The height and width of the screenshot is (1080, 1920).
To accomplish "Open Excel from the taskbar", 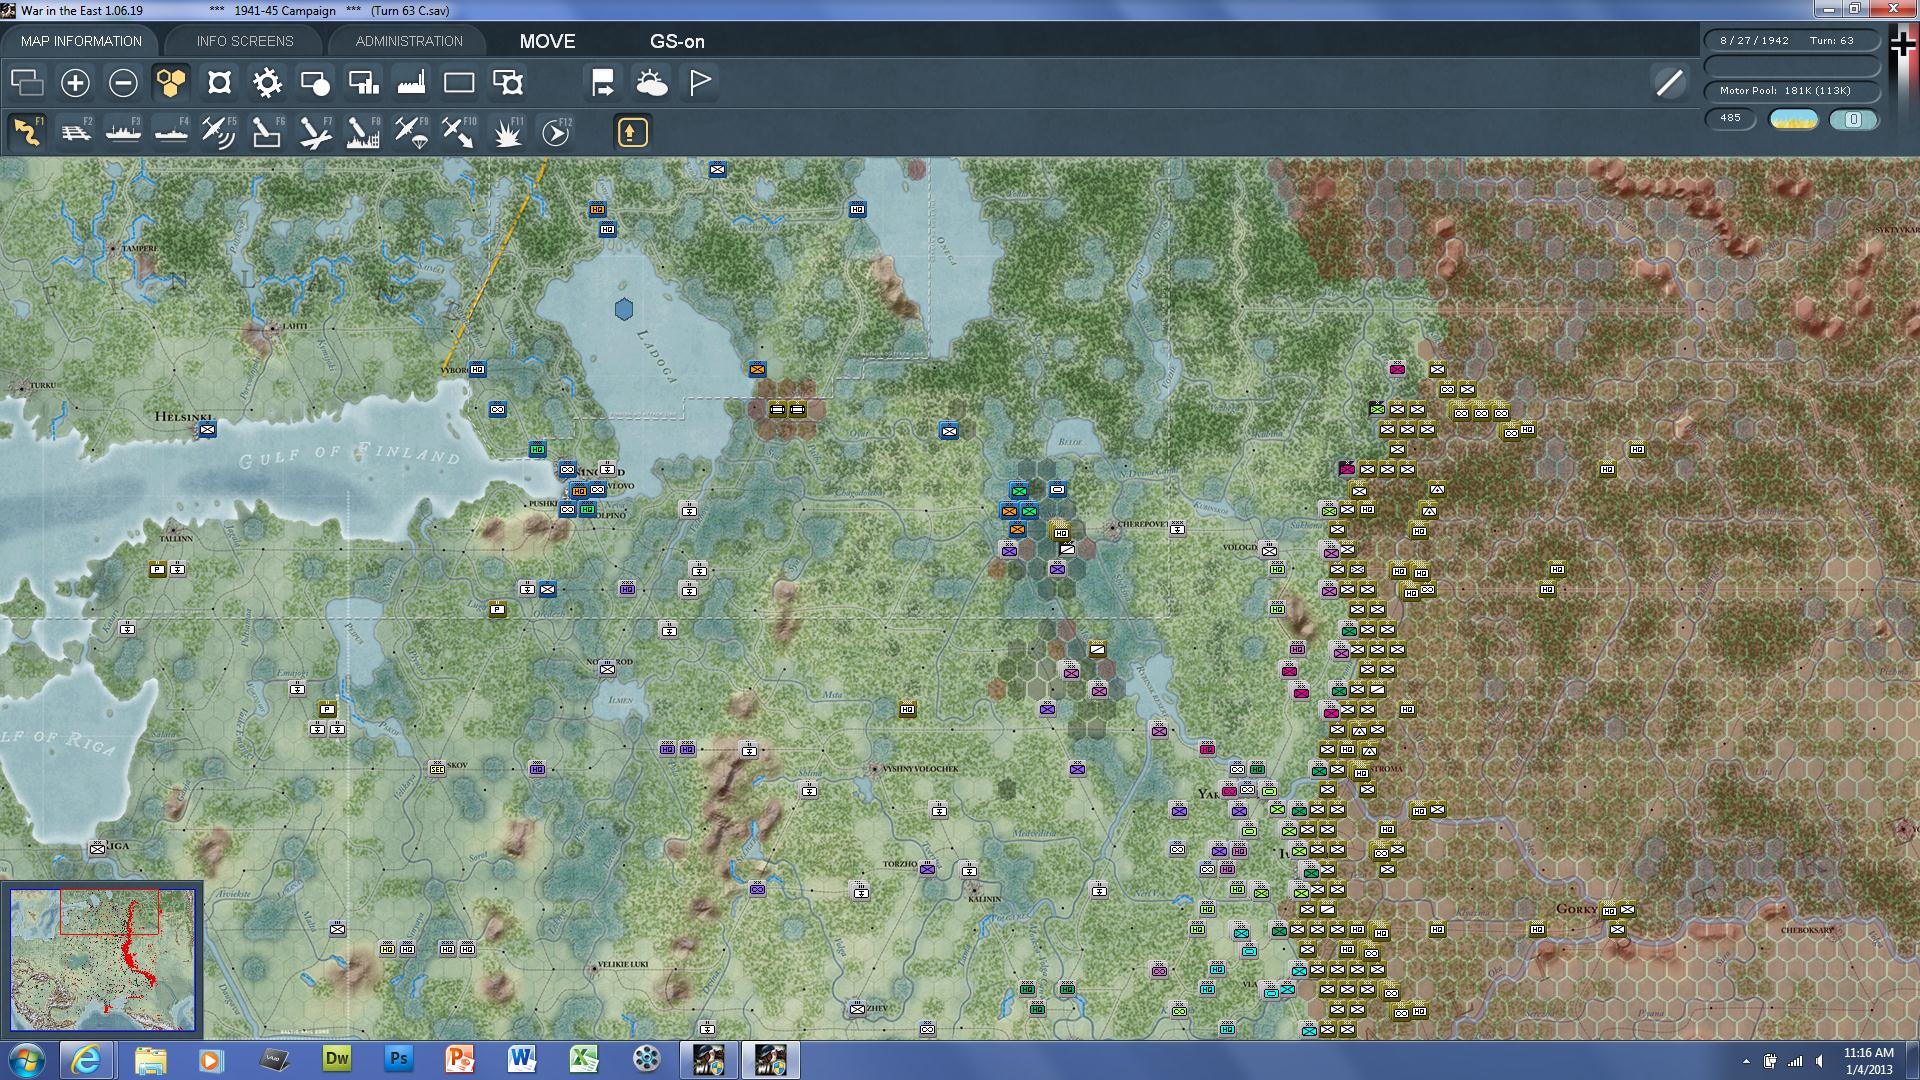I will point(584,1059).
